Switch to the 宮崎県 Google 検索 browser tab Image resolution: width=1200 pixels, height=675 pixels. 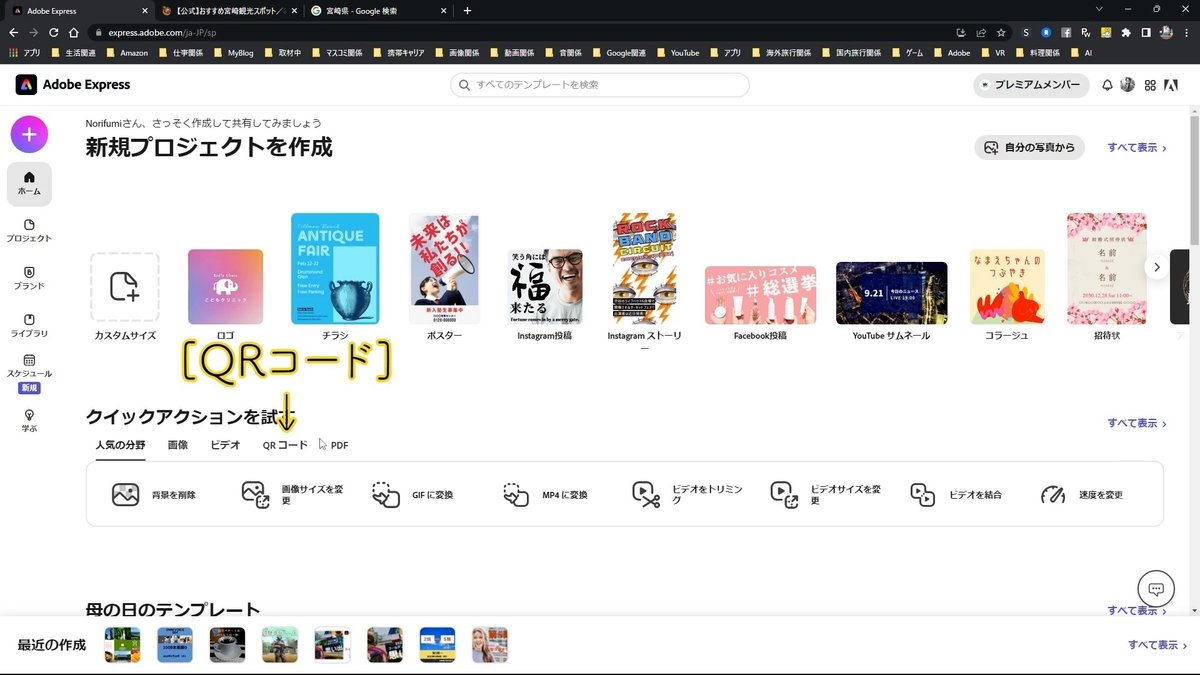tap(377, 10)
